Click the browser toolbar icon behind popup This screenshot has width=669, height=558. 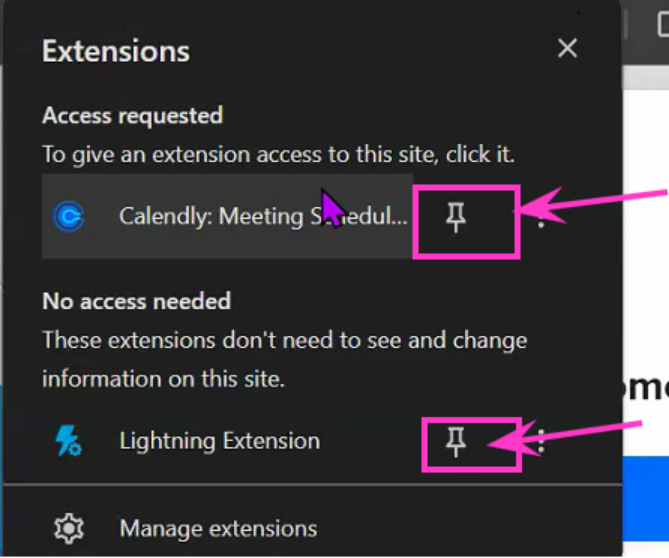[x=662, y=25]
